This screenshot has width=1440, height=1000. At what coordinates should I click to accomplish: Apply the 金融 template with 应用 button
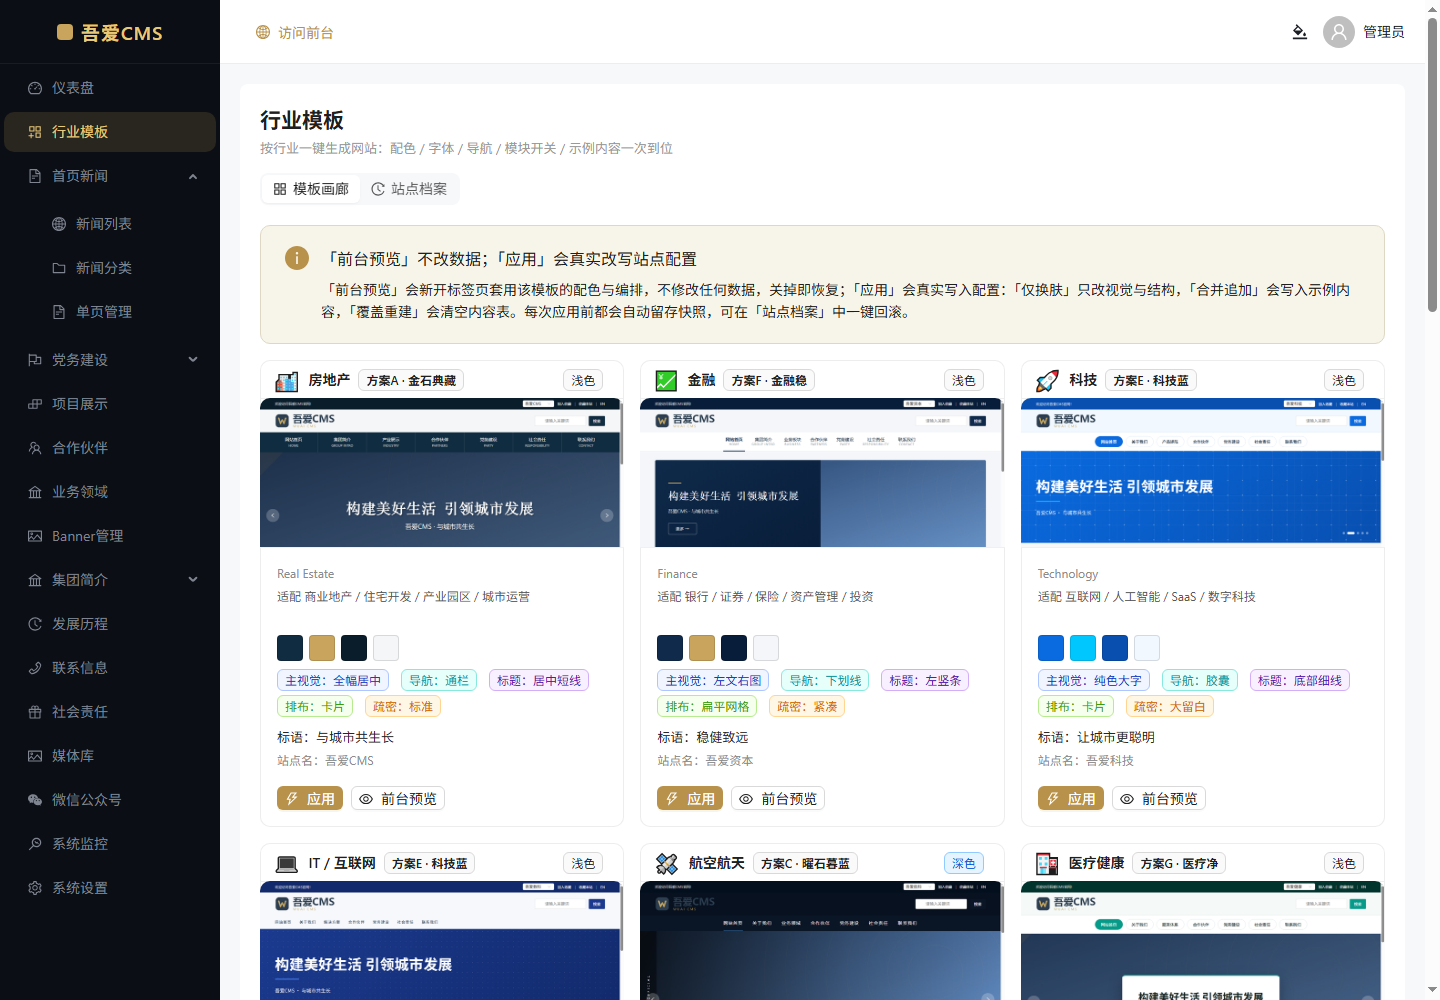coord(690,798)
